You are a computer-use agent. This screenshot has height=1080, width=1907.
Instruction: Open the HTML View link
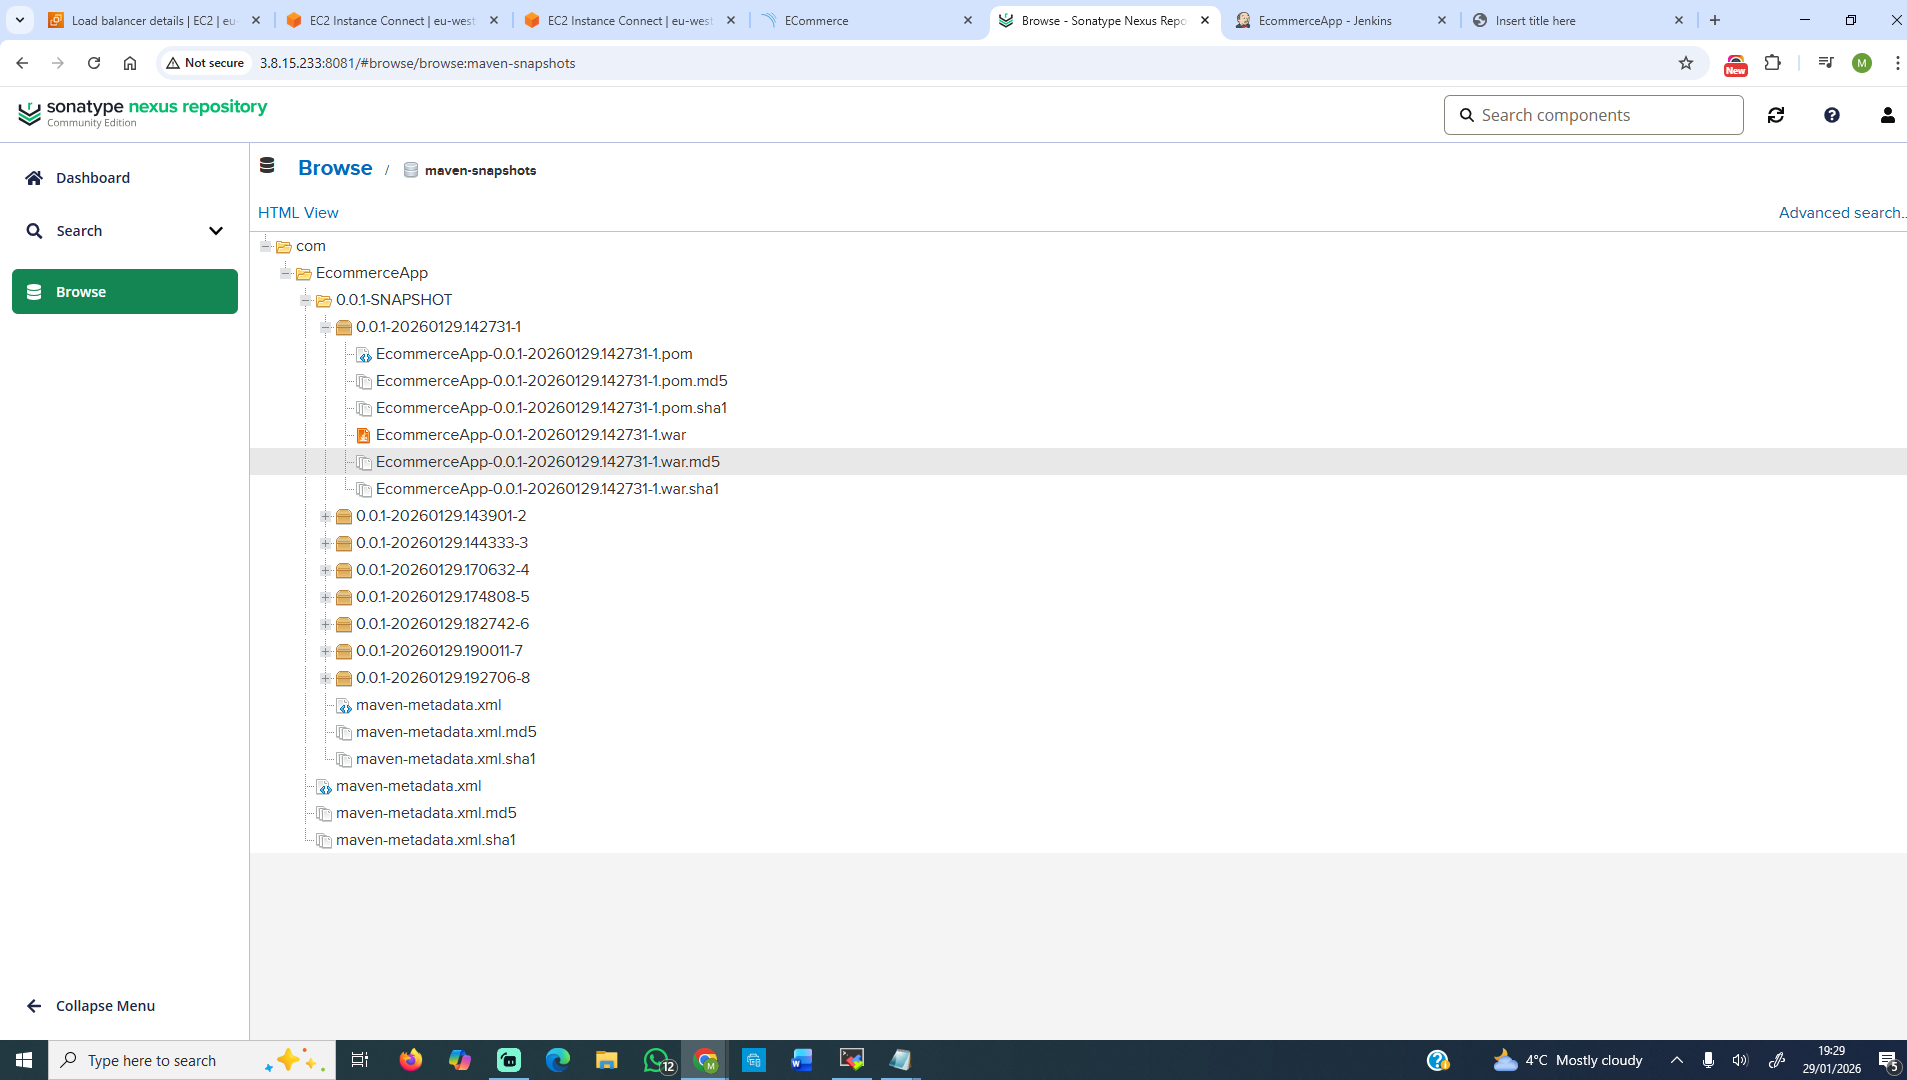point(298,213)
